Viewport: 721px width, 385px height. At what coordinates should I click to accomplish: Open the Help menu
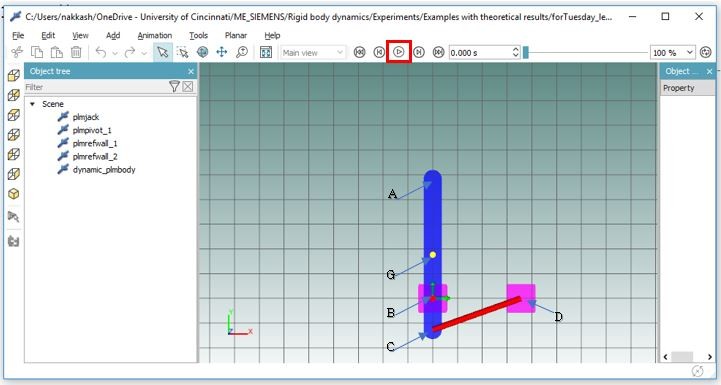pyautogui.click(x=272, y=35)
